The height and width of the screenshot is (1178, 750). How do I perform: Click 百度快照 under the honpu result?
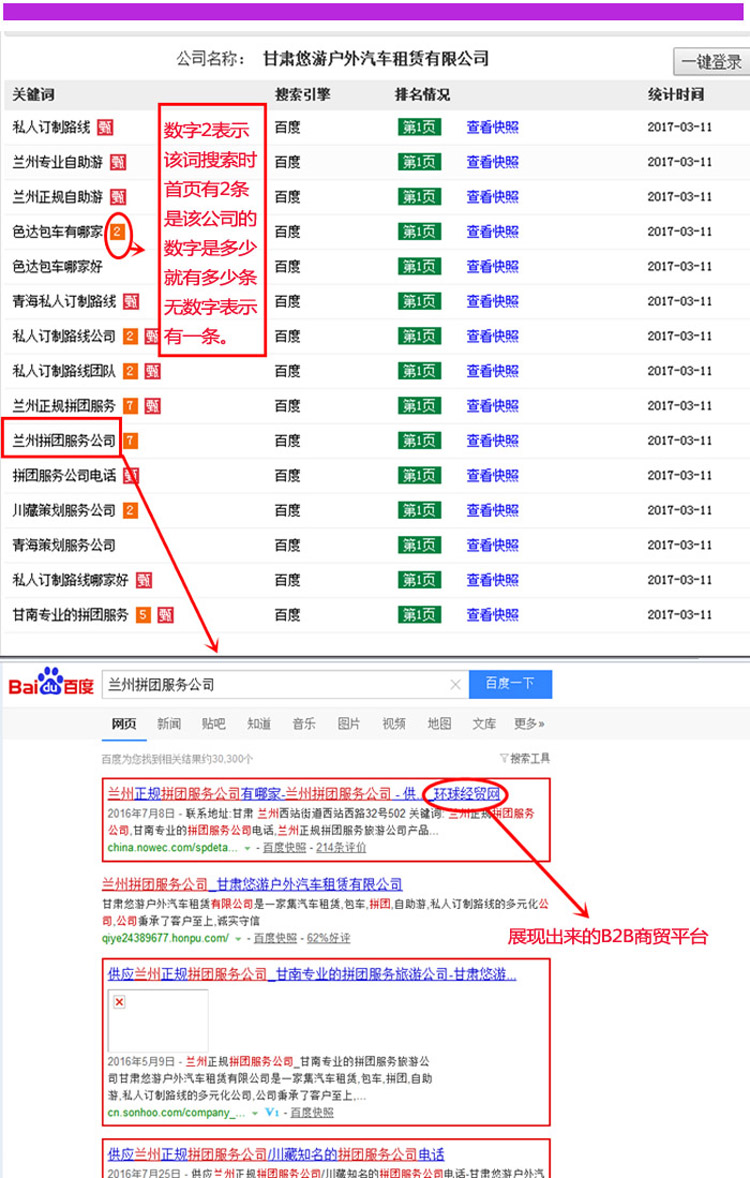(x=276, y=938)
